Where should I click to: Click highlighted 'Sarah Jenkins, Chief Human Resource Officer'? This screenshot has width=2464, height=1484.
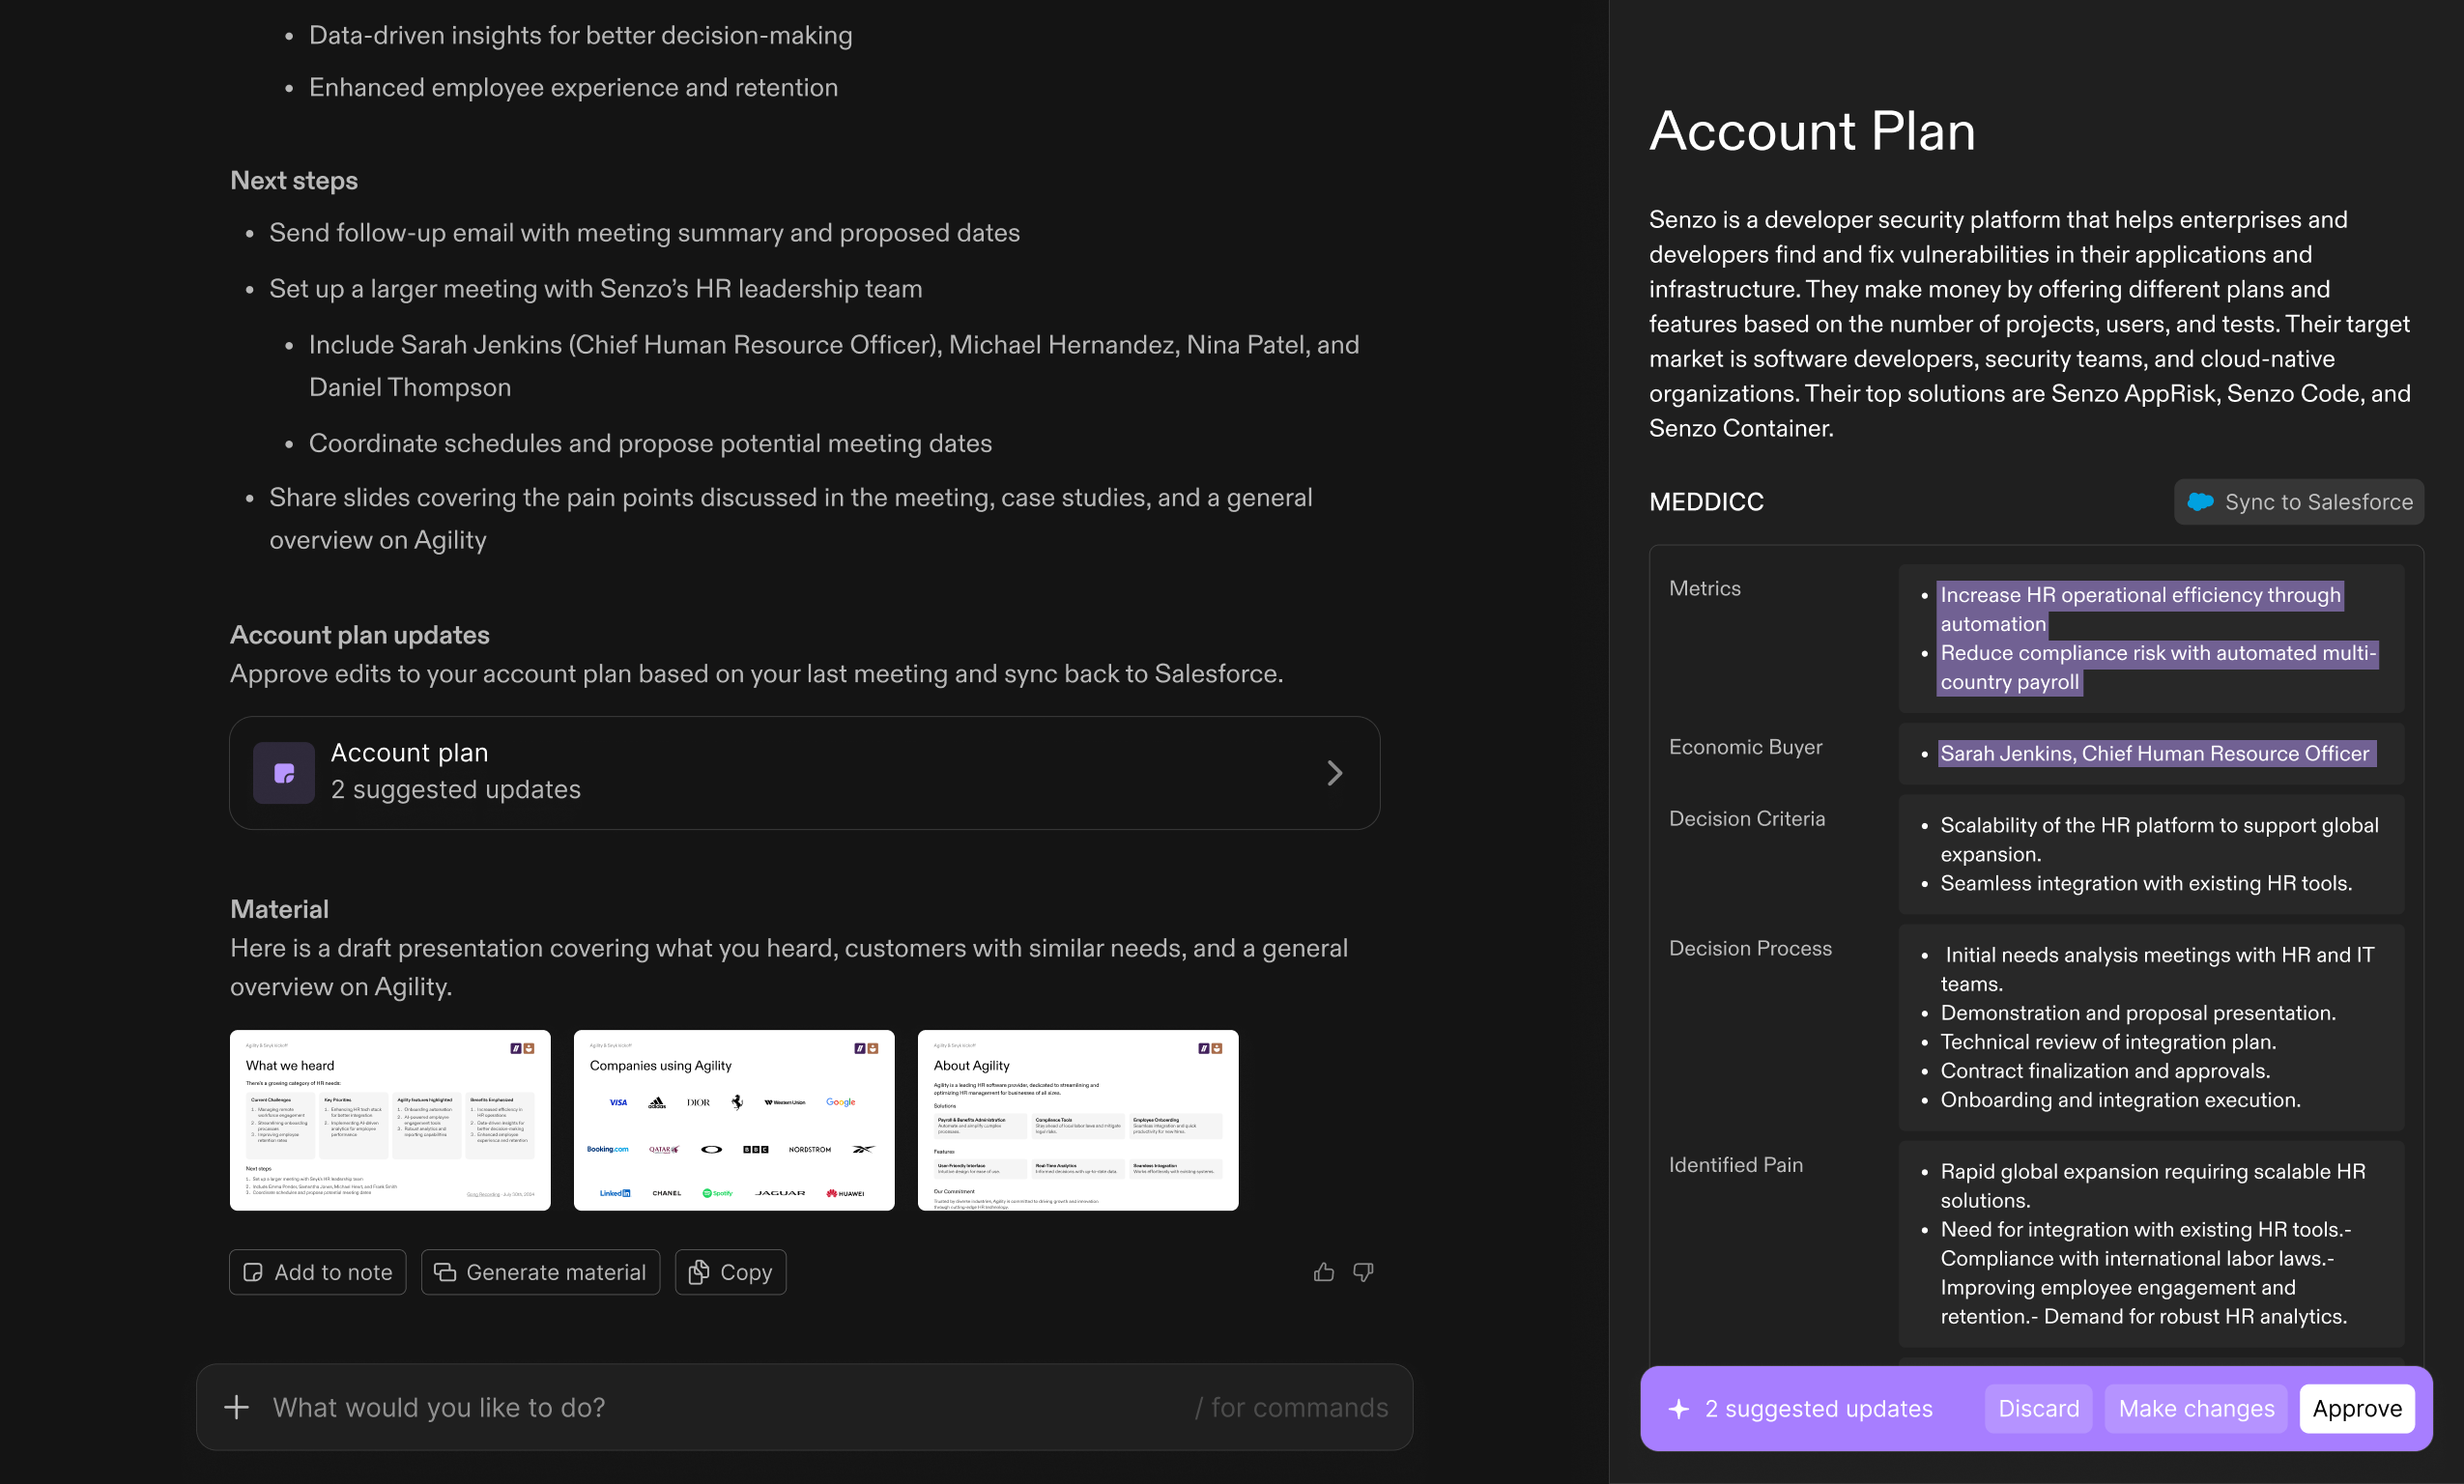pos(2155,753)
